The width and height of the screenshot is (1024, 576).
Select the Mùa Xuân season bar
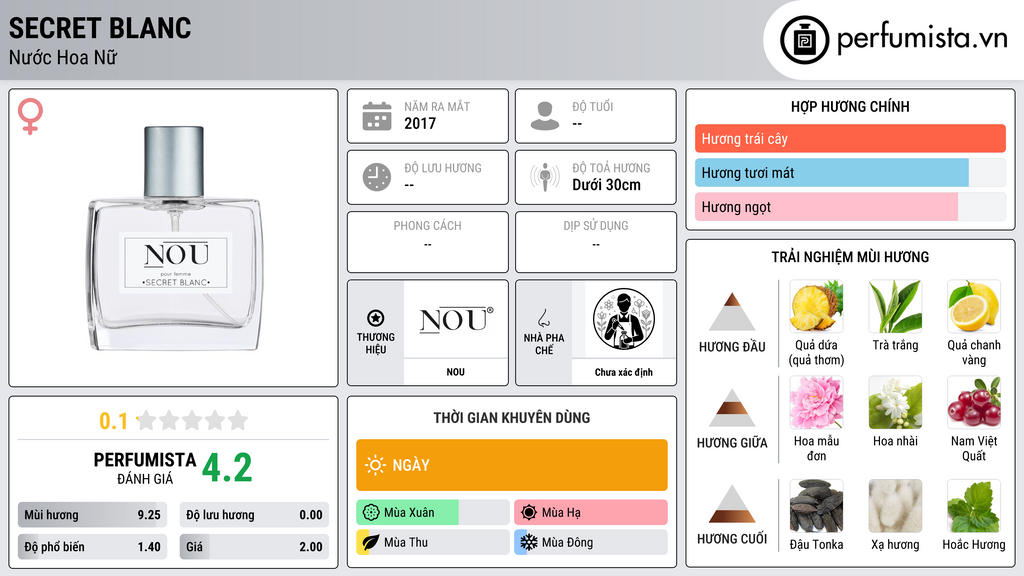coord(432,513)
